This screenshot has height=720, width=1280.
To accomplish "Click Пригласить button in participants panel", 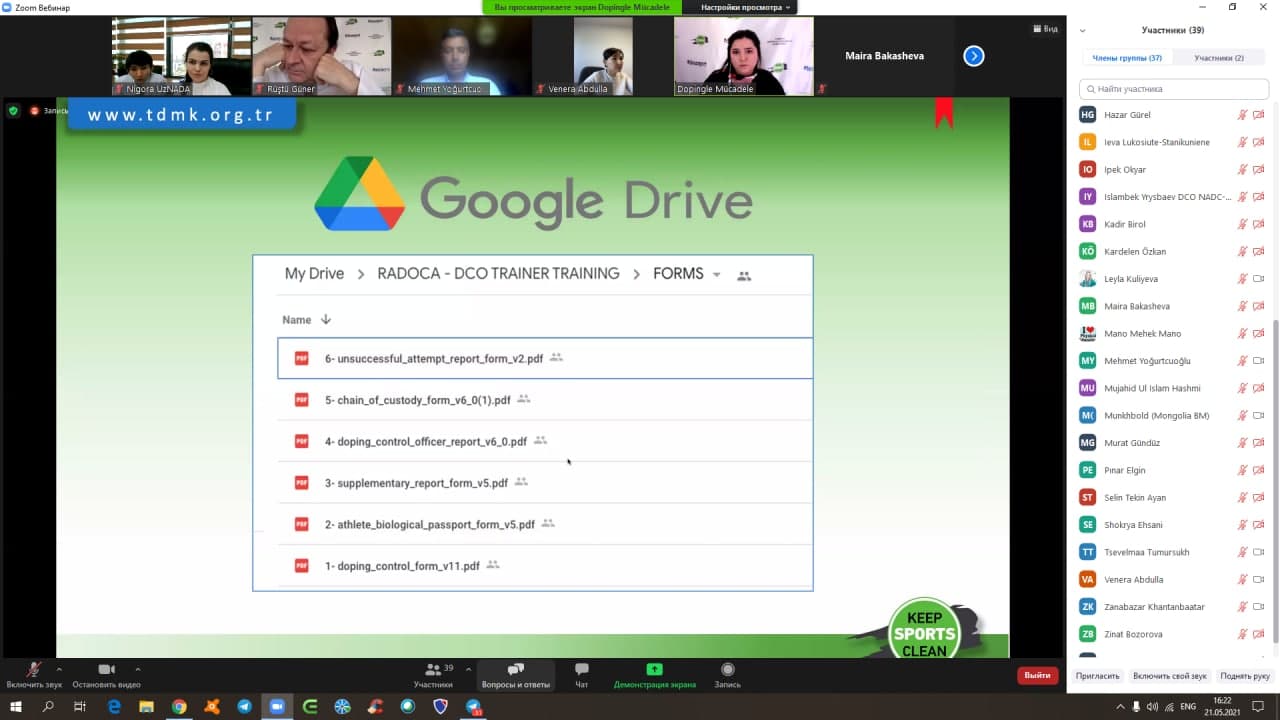I will pos(1097,676).
